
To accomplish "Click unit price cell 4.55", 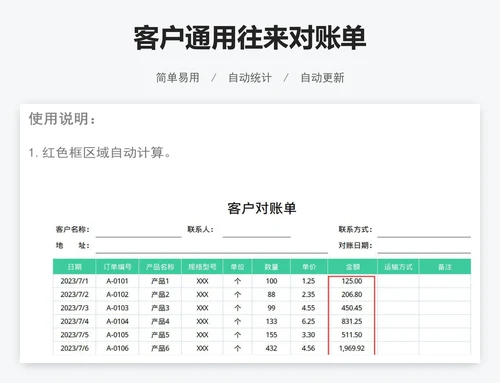I will 309,308.
